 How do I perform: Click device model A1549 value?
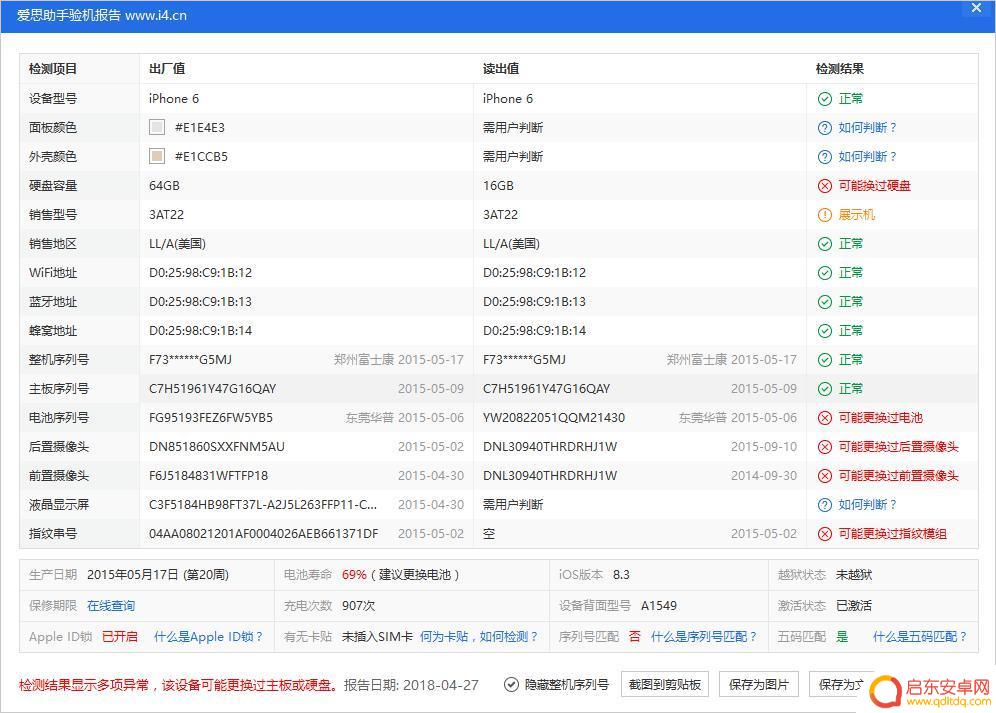point(659,606)
